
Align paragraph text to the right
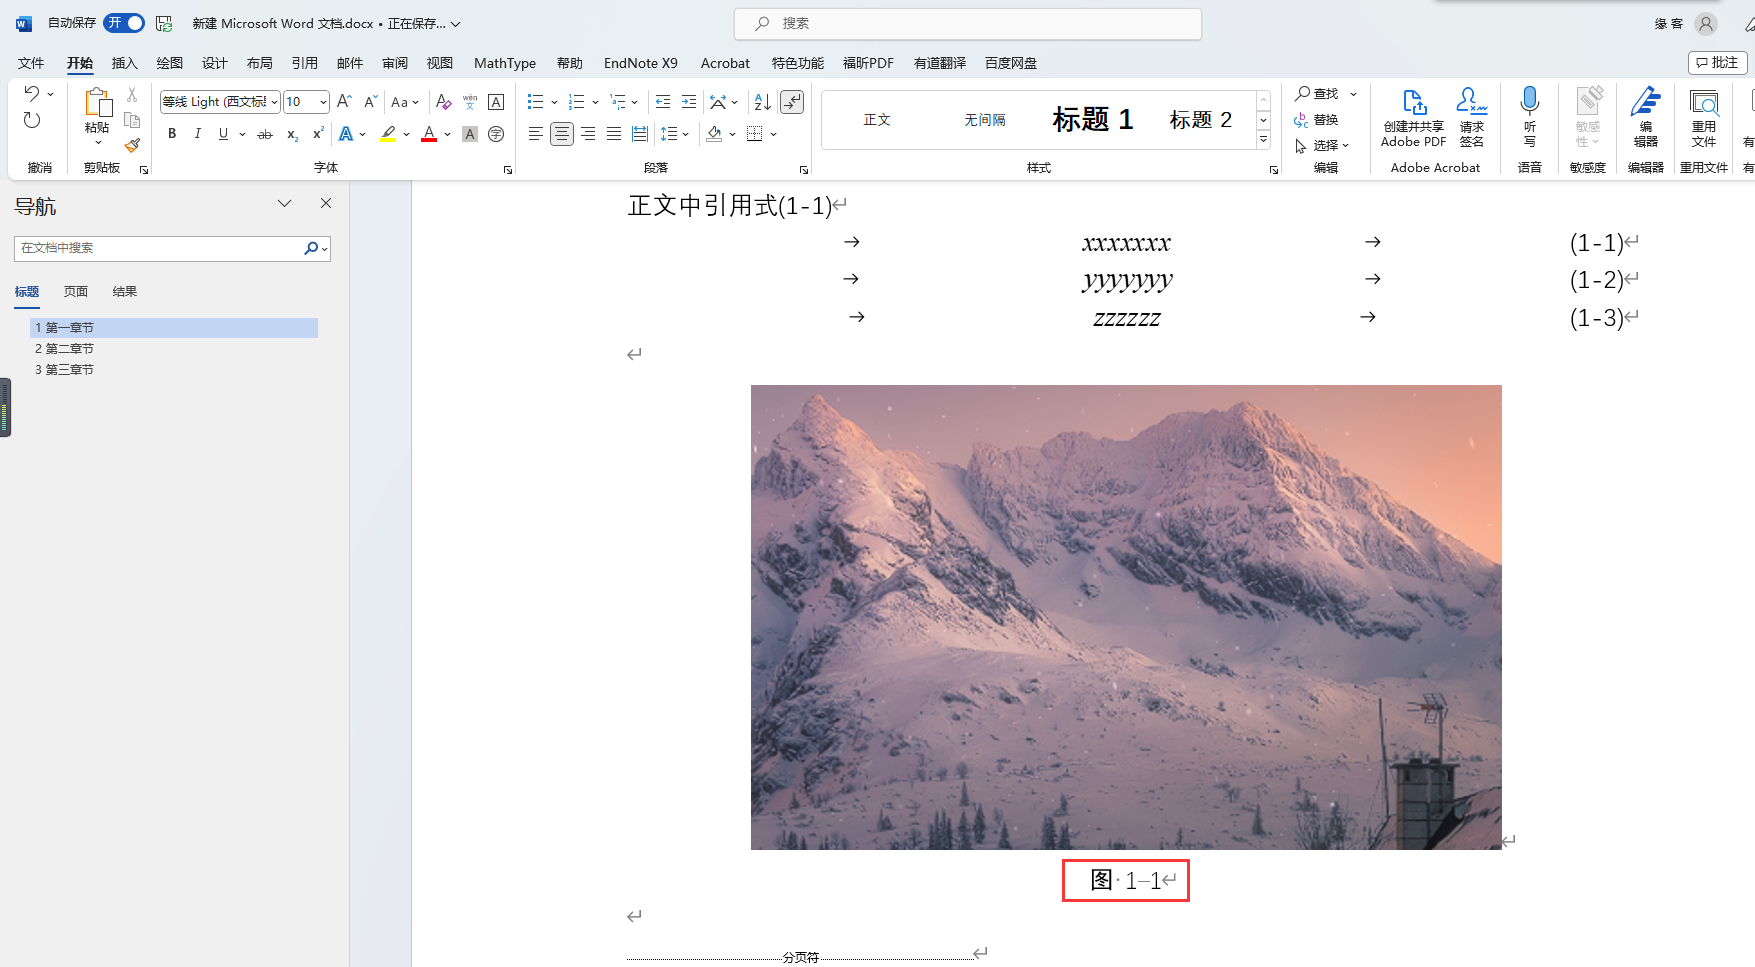pos(588,134)
